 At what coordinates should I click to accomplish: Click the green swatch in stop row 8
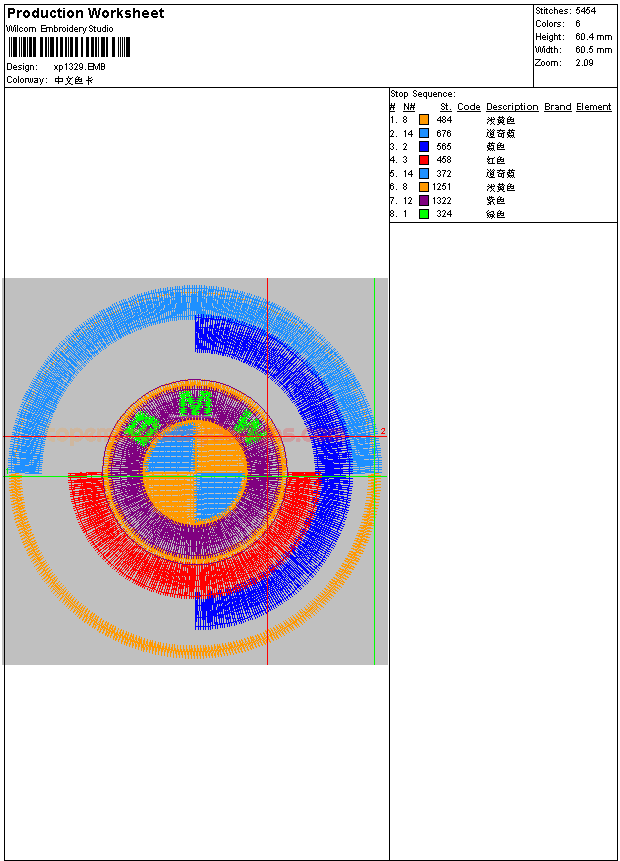tap(423, 214)
